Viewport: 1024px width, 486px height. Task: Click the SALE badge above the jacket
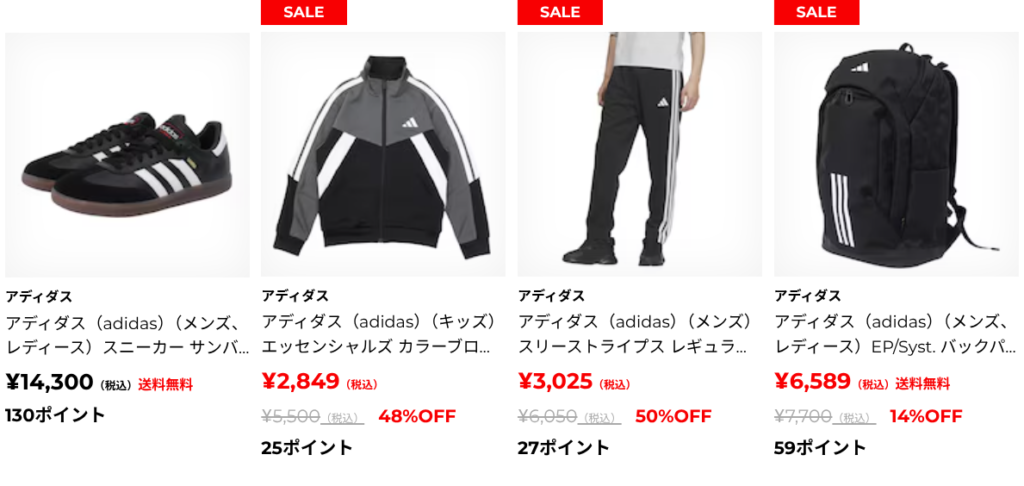[x=304, y=12]
